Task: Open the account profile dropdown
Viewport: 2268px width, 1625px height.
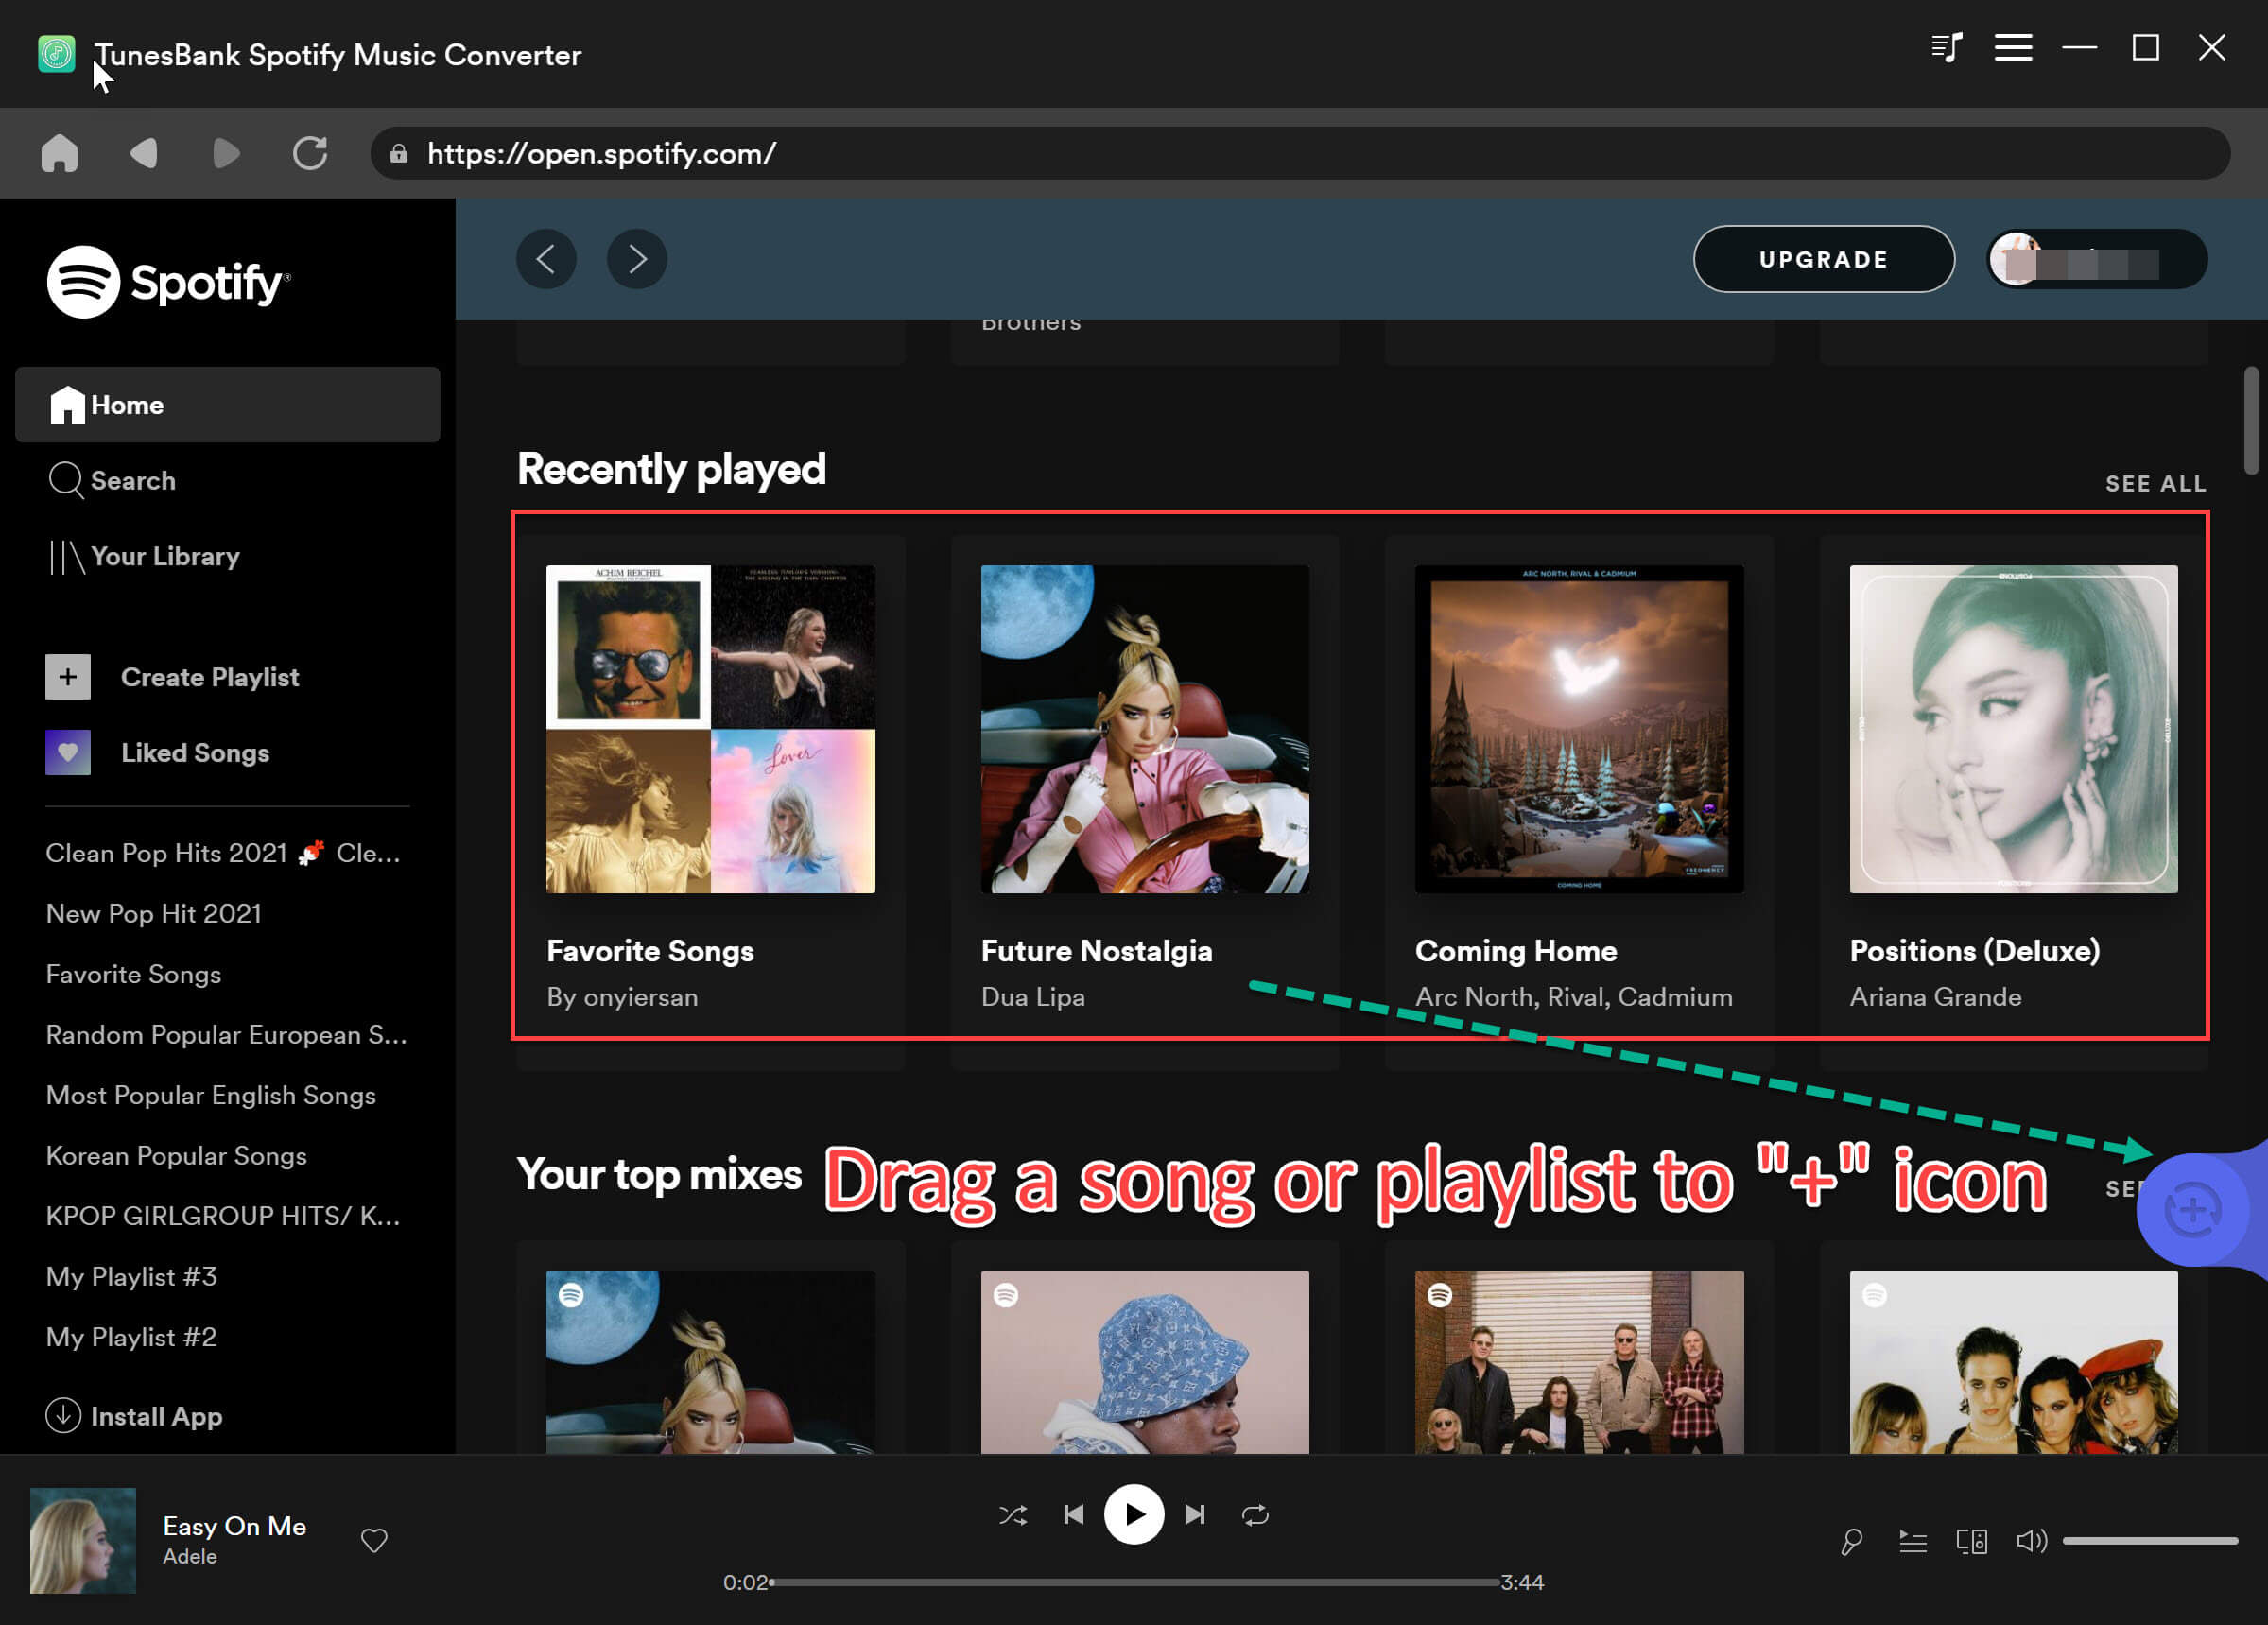Action: [x=2095, y=259]
